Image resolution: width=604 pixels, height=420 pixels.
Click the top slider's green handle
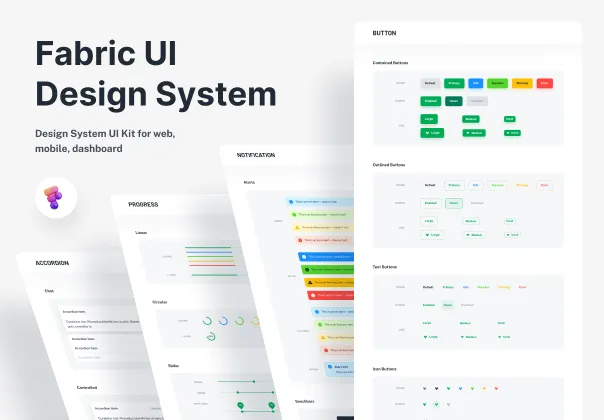(254, 381)
